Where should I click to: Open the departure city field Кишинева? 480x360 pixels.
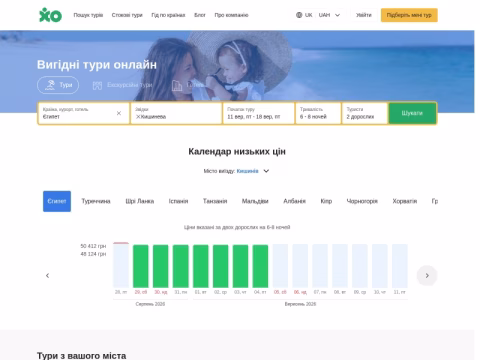point(176,113)
